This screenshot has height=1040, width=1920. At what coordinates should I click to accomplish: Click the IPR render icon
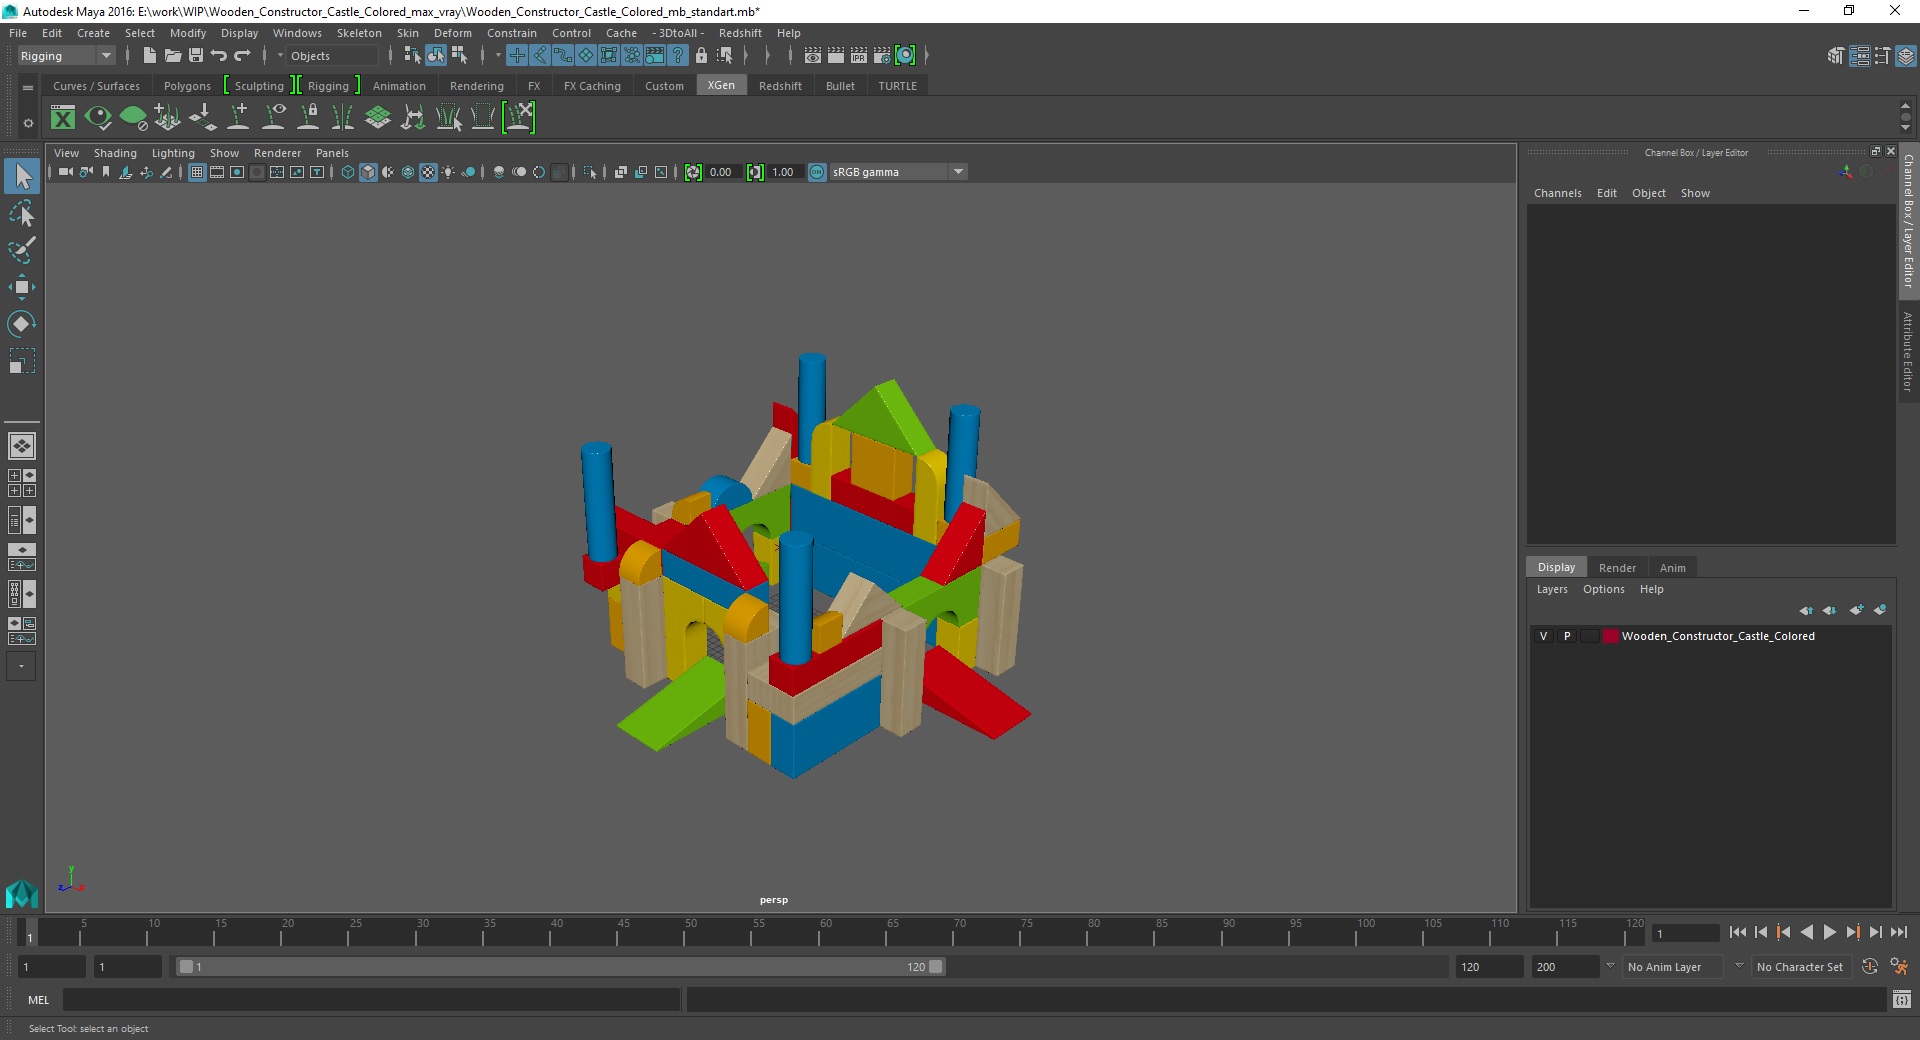859,56
